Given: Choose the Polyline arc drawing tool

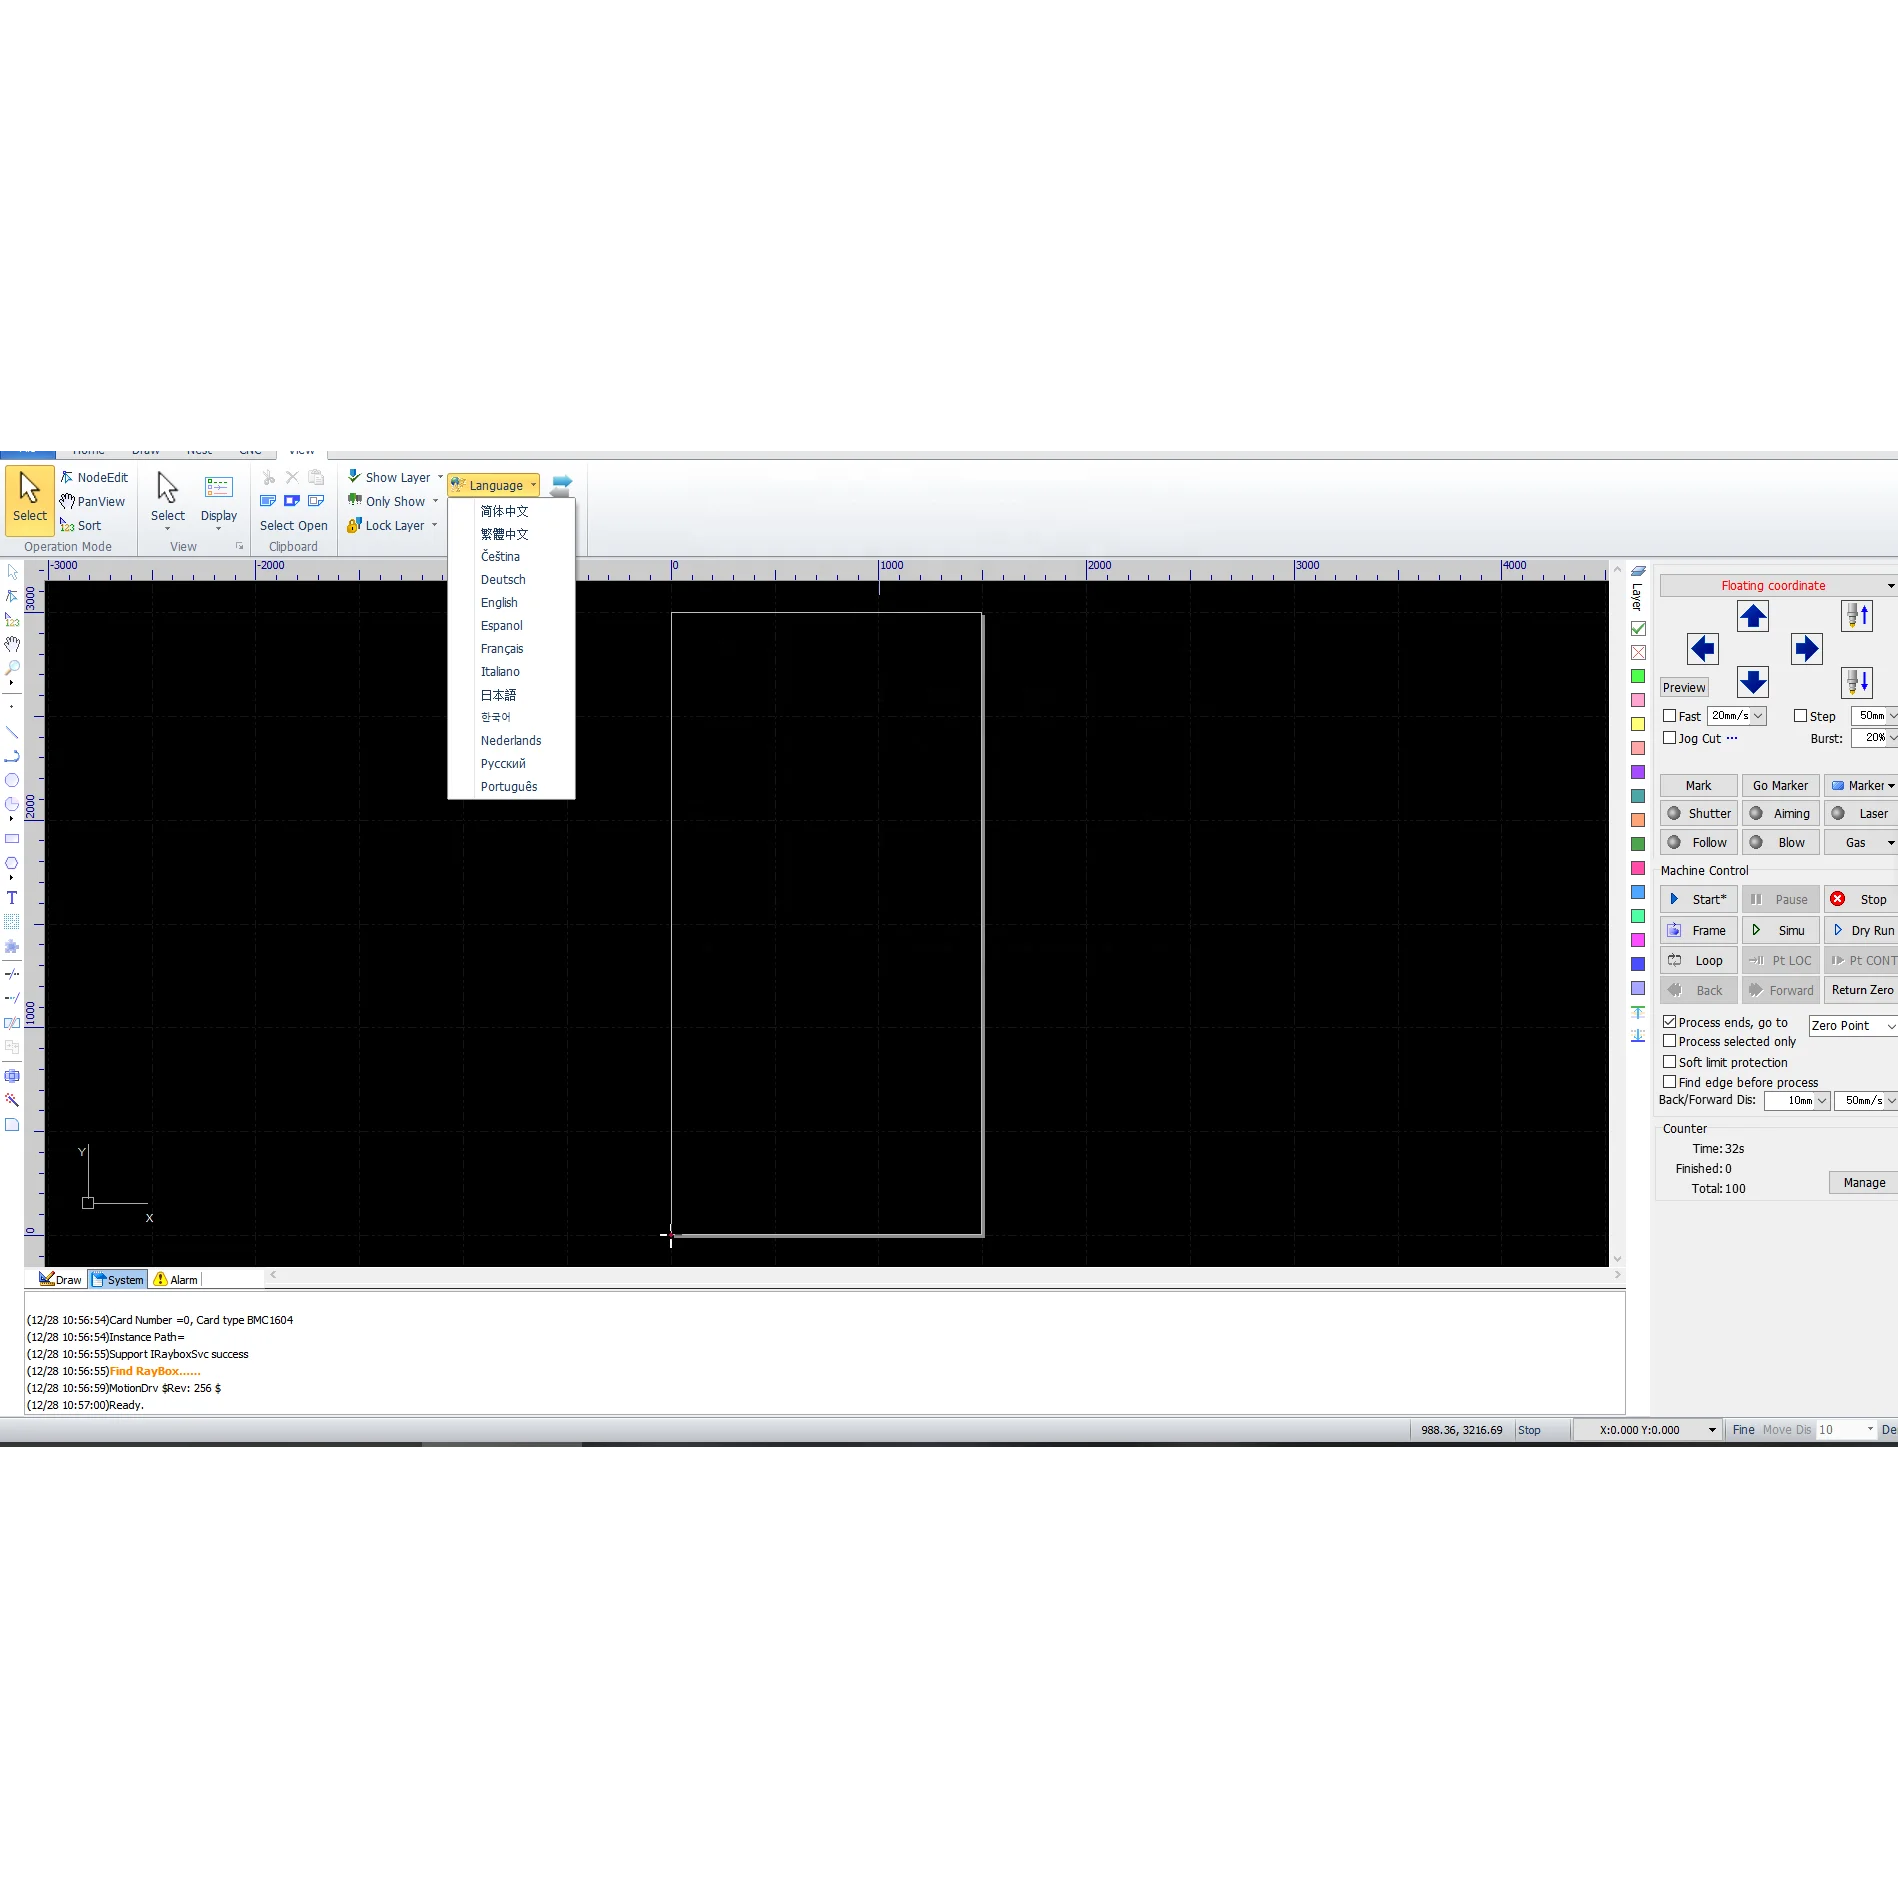Looking at the screenshot, I should pos(12,756).
